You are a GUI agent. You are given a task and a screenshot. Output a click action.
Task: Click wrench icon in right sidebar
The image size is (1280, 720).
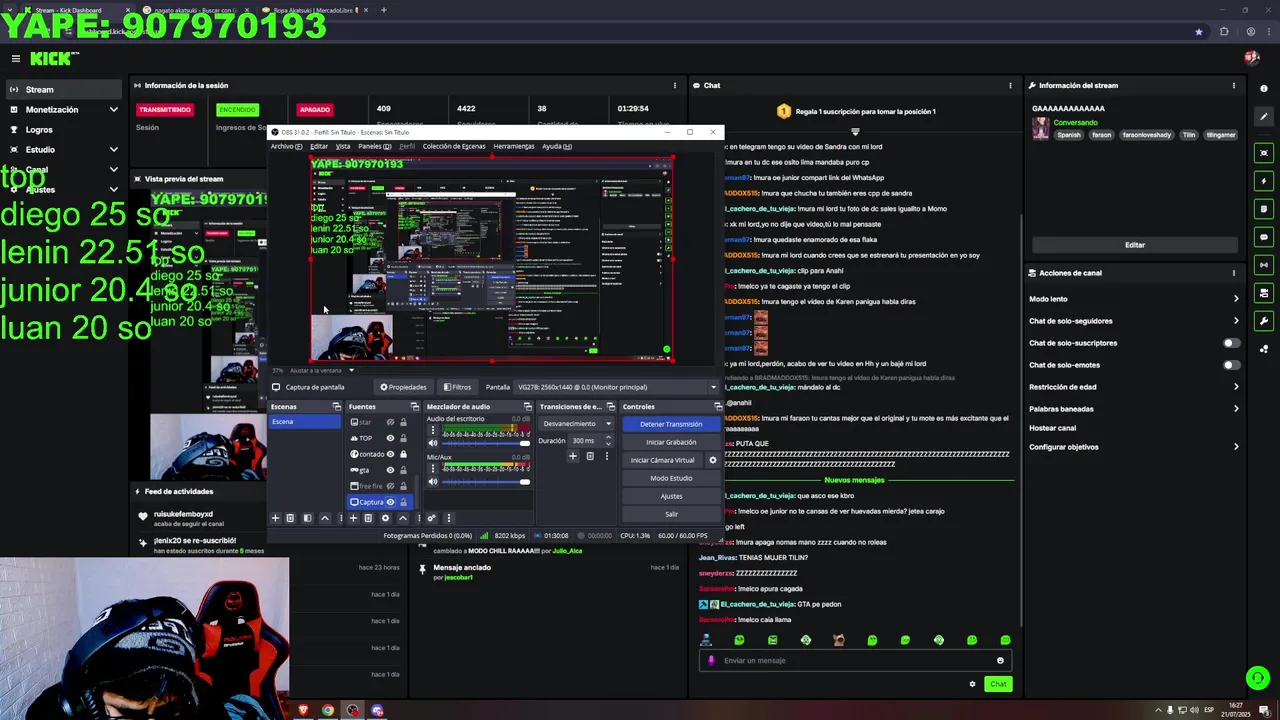click(x=1264, y=321)
